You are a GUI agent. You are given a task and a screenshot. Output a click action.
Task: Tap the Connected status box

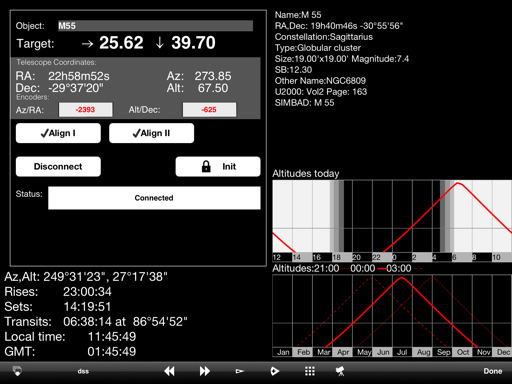click(x=154, y=198)
